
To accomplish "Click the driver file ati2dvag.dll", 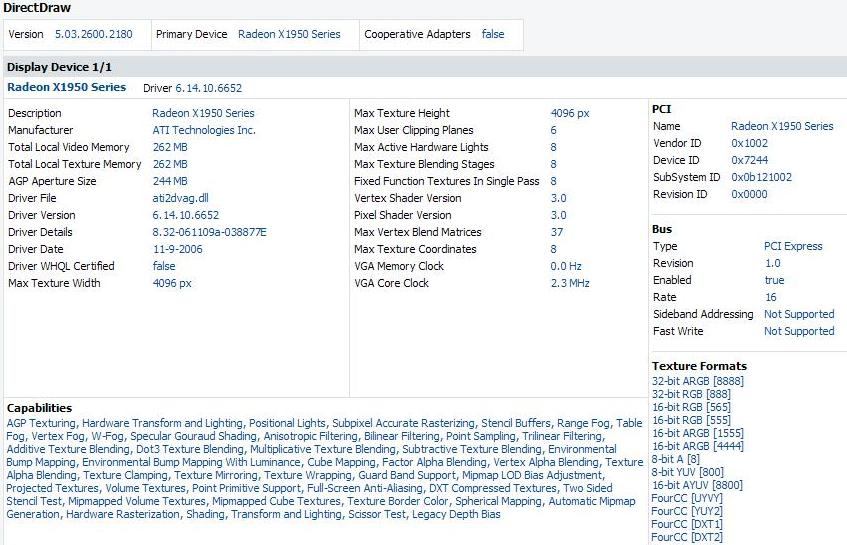I will point(180,198).
